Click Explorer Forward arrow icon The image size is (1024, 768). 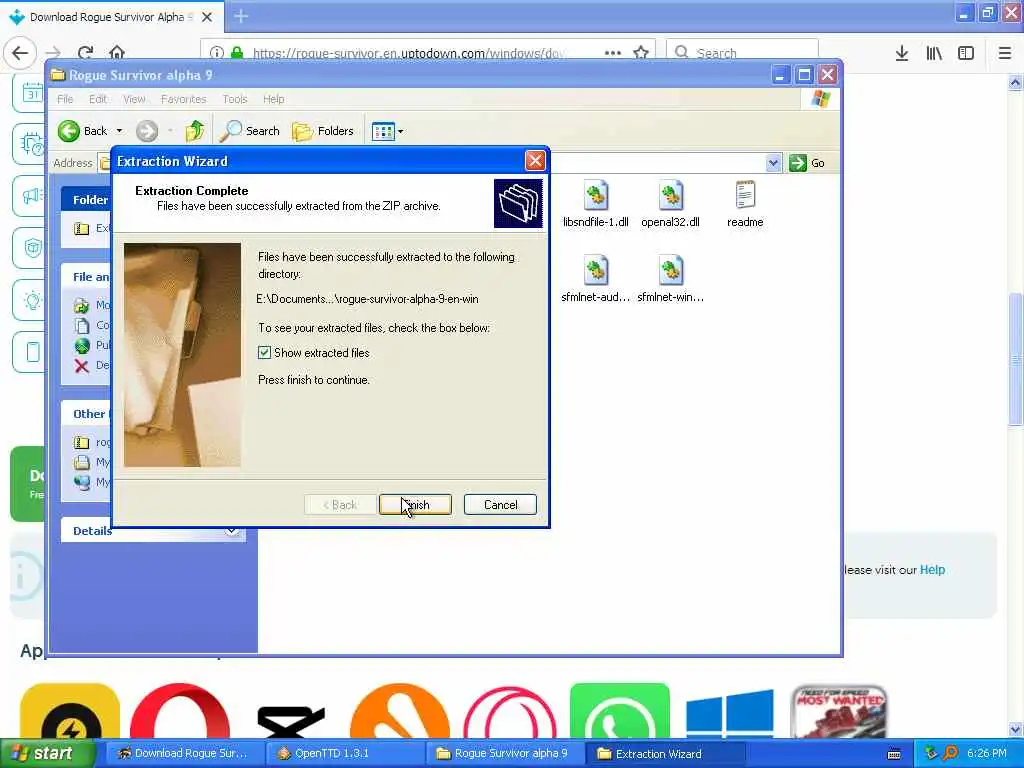click(147, 131)
